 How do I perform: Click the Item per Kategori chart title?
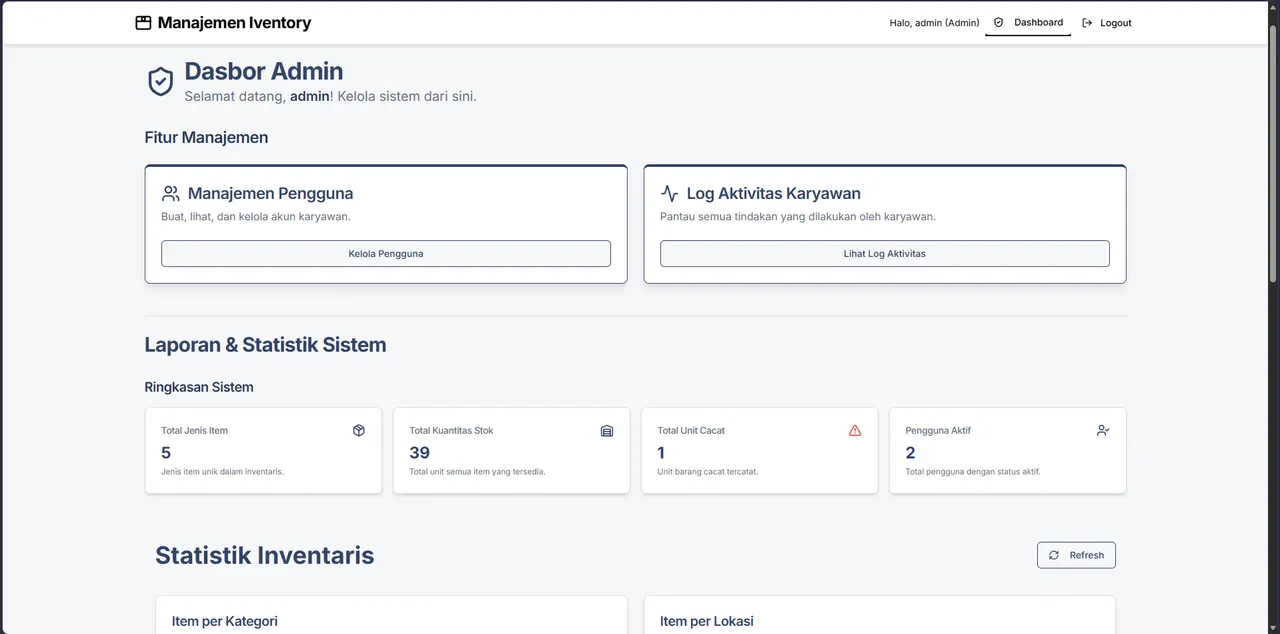(x=224, y=621)
